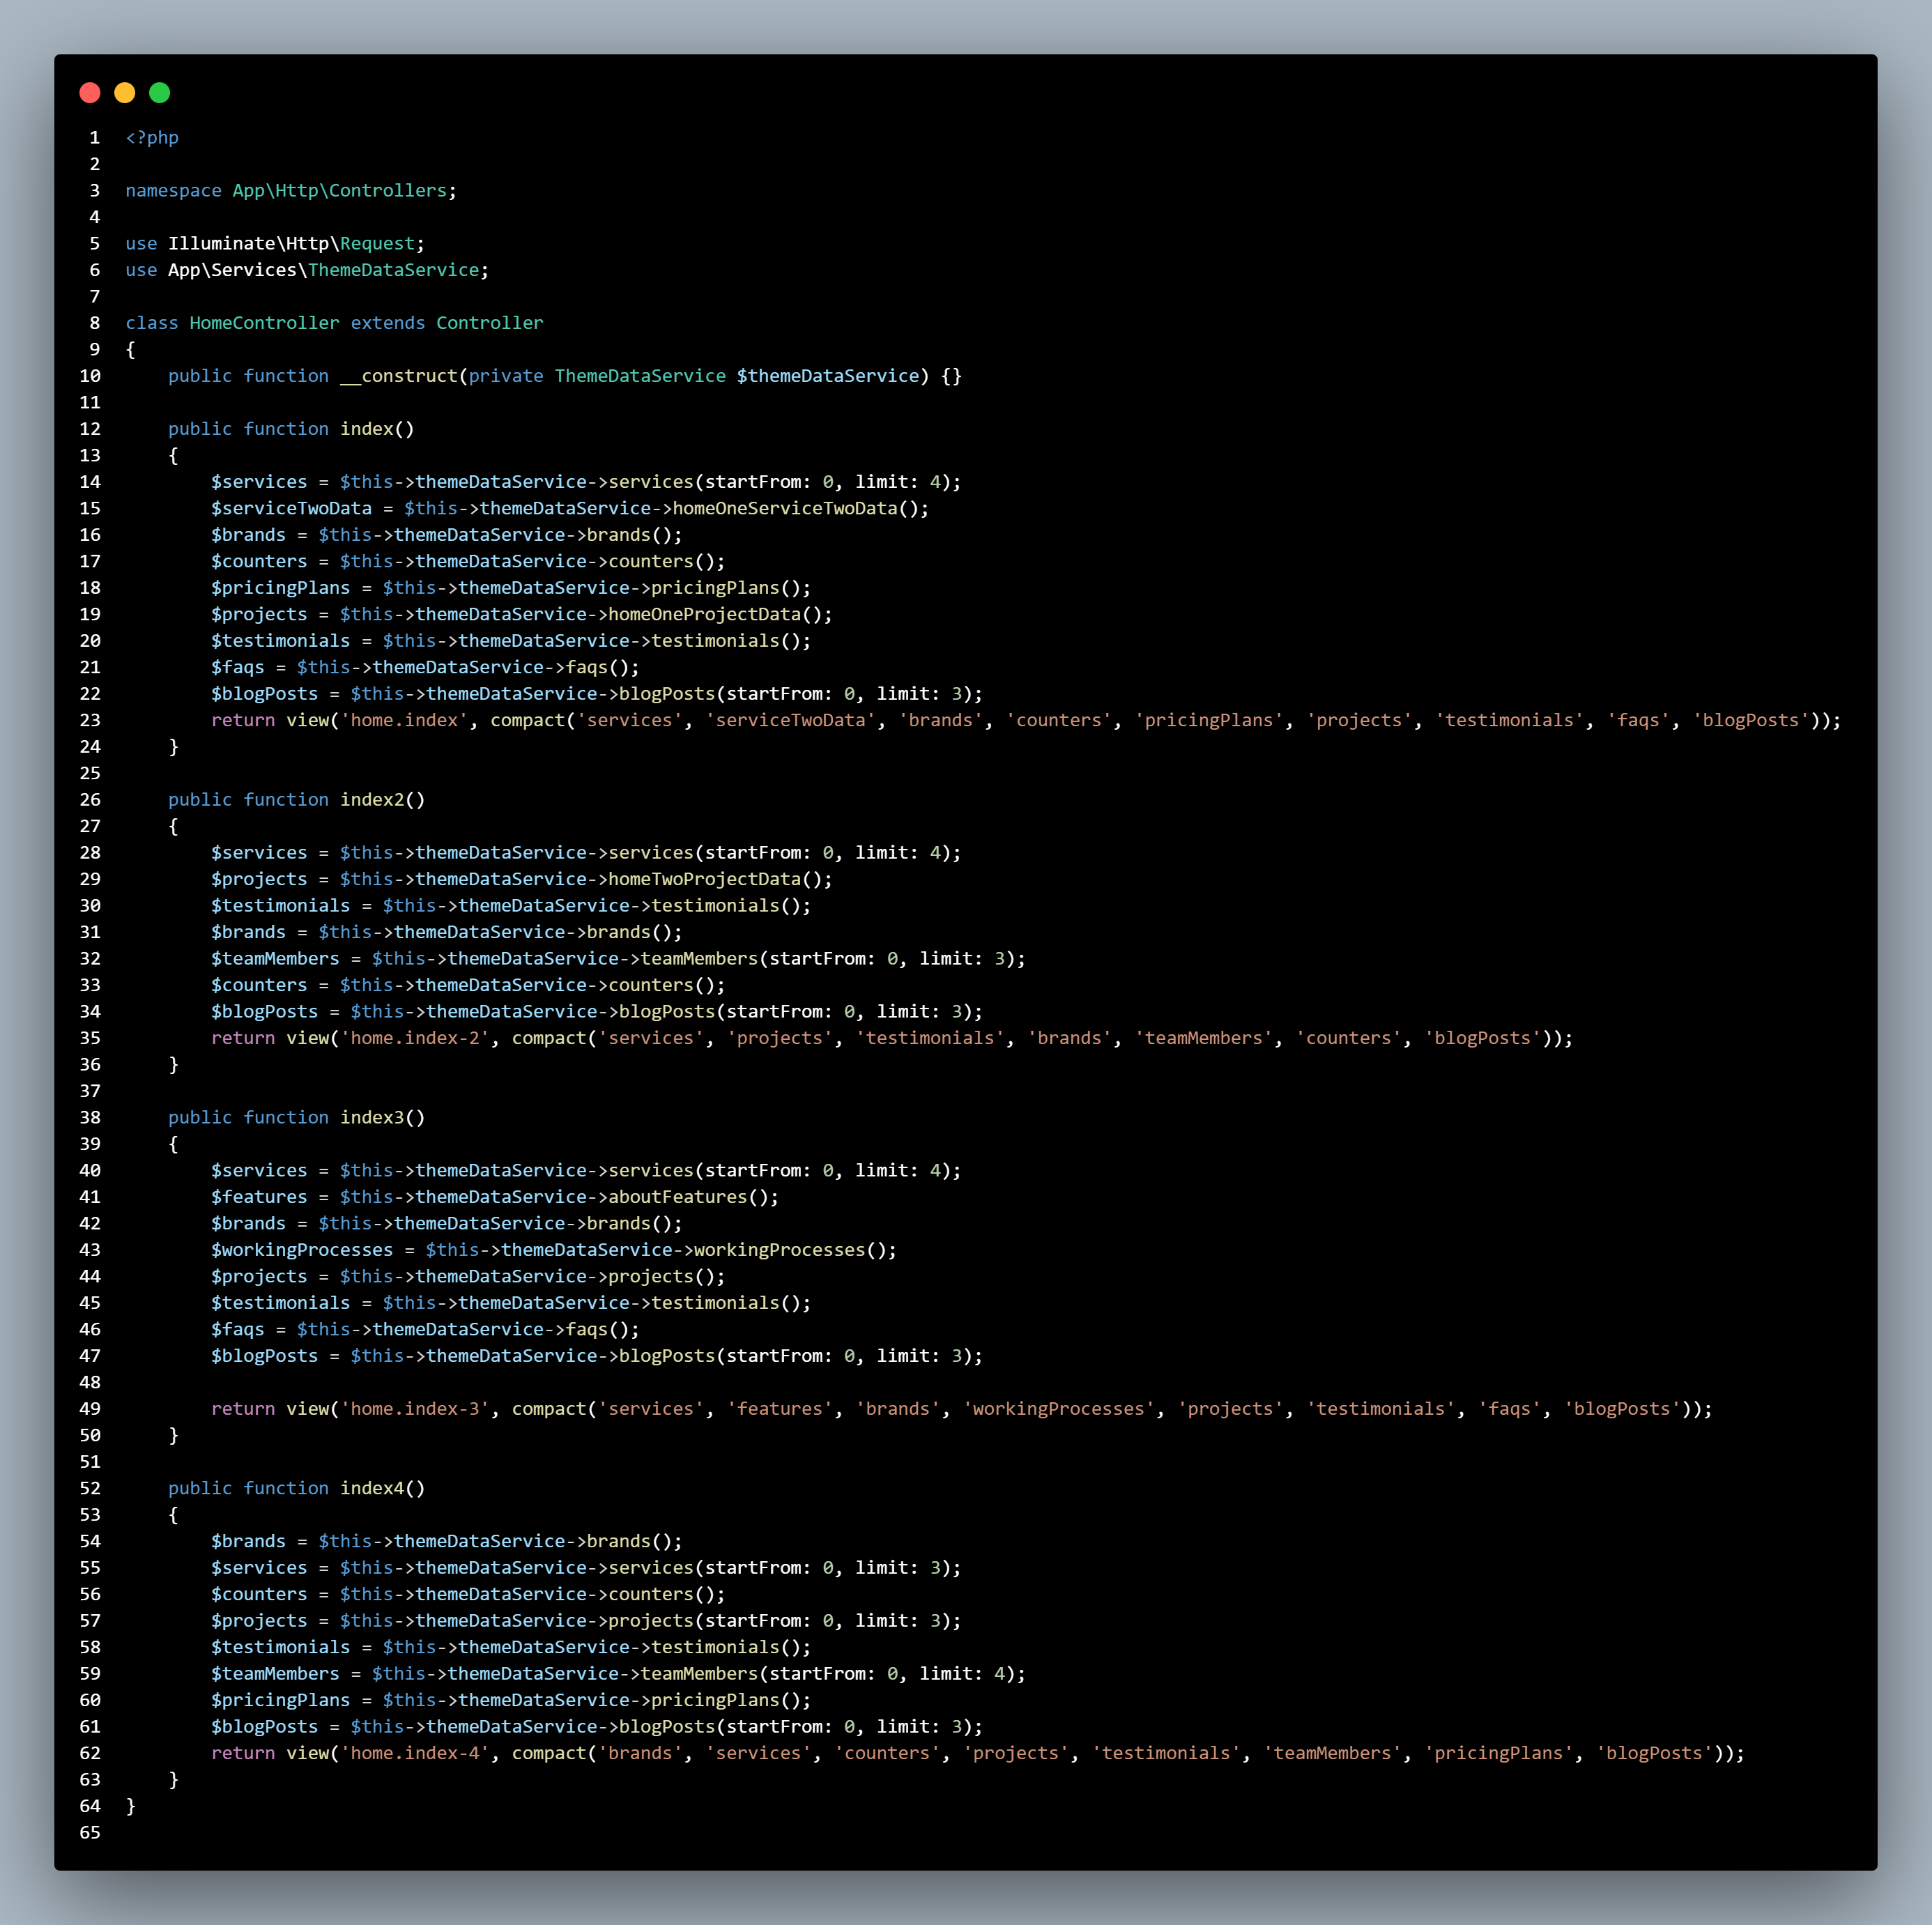Select the blogPosts variable on line 61
Screen dimensions: 1932x1925
[266, 1726]
